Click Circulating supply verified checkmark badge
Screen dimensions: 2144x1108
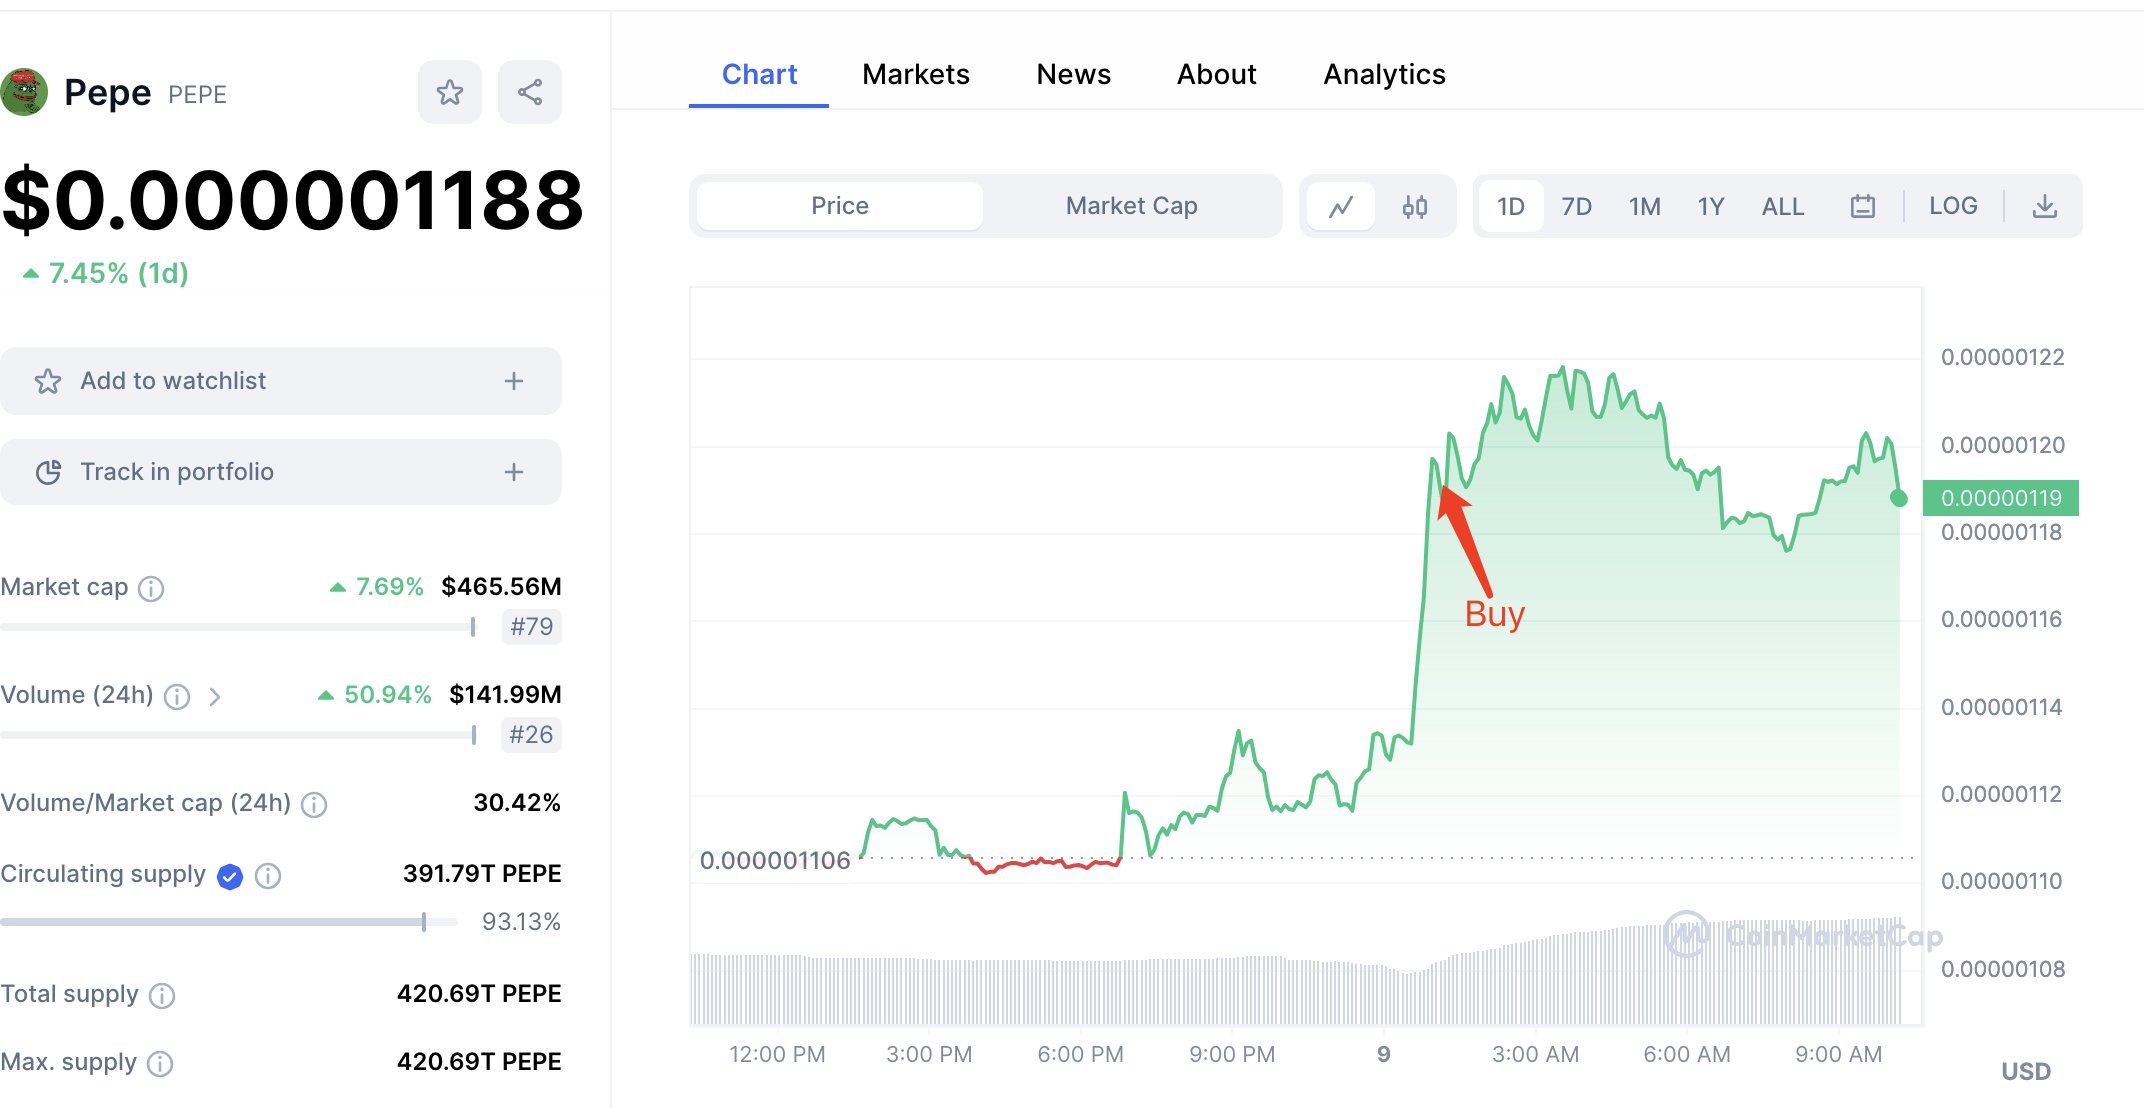[x=230, y=876]
